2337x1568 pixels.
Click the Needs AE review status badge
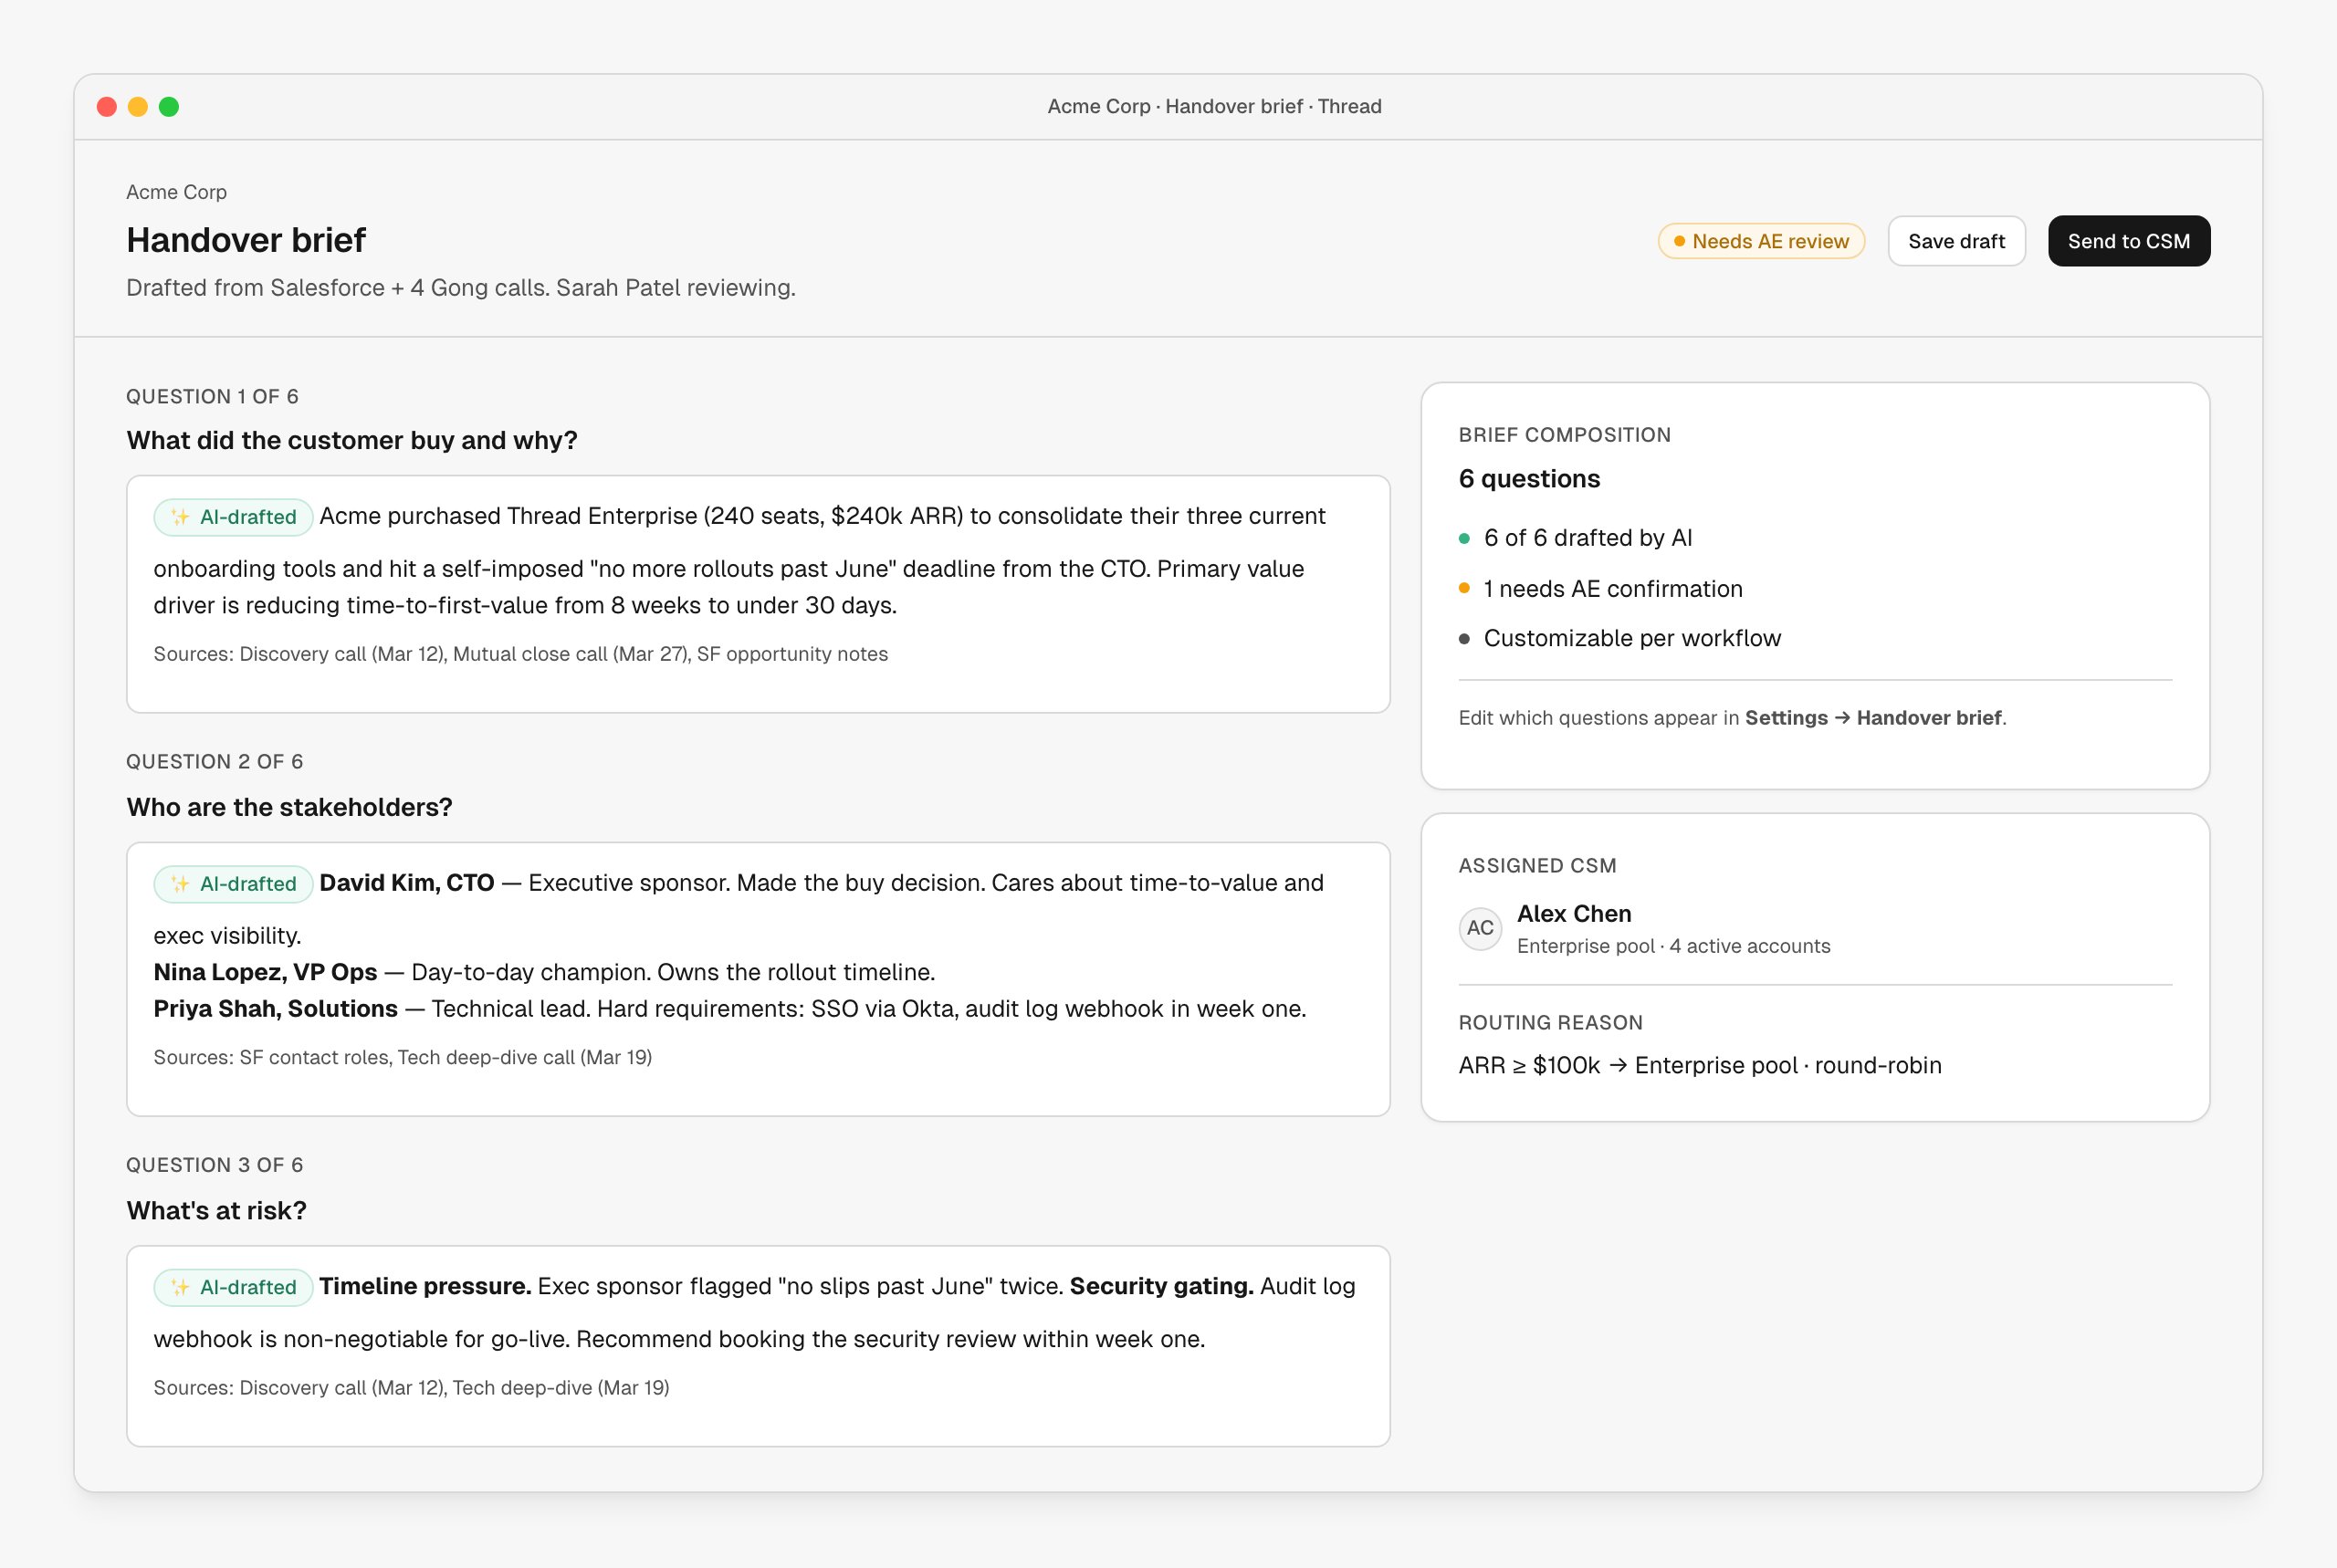click(x=1761, y=241)
